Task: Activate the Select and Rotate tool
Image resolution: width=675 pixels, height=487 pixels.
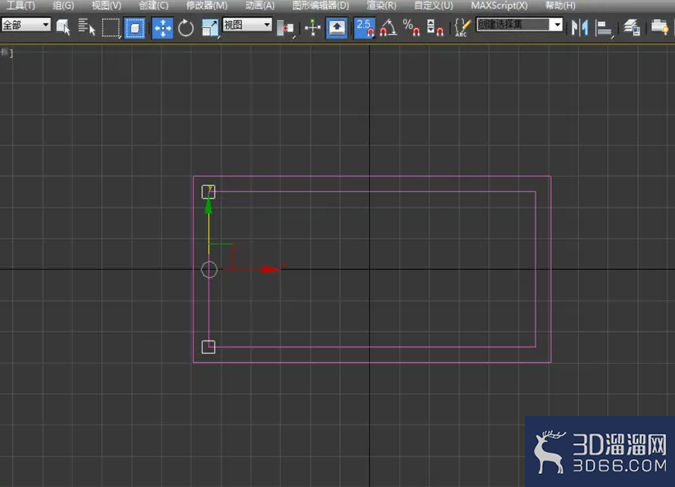Action: tap(186, 28)
